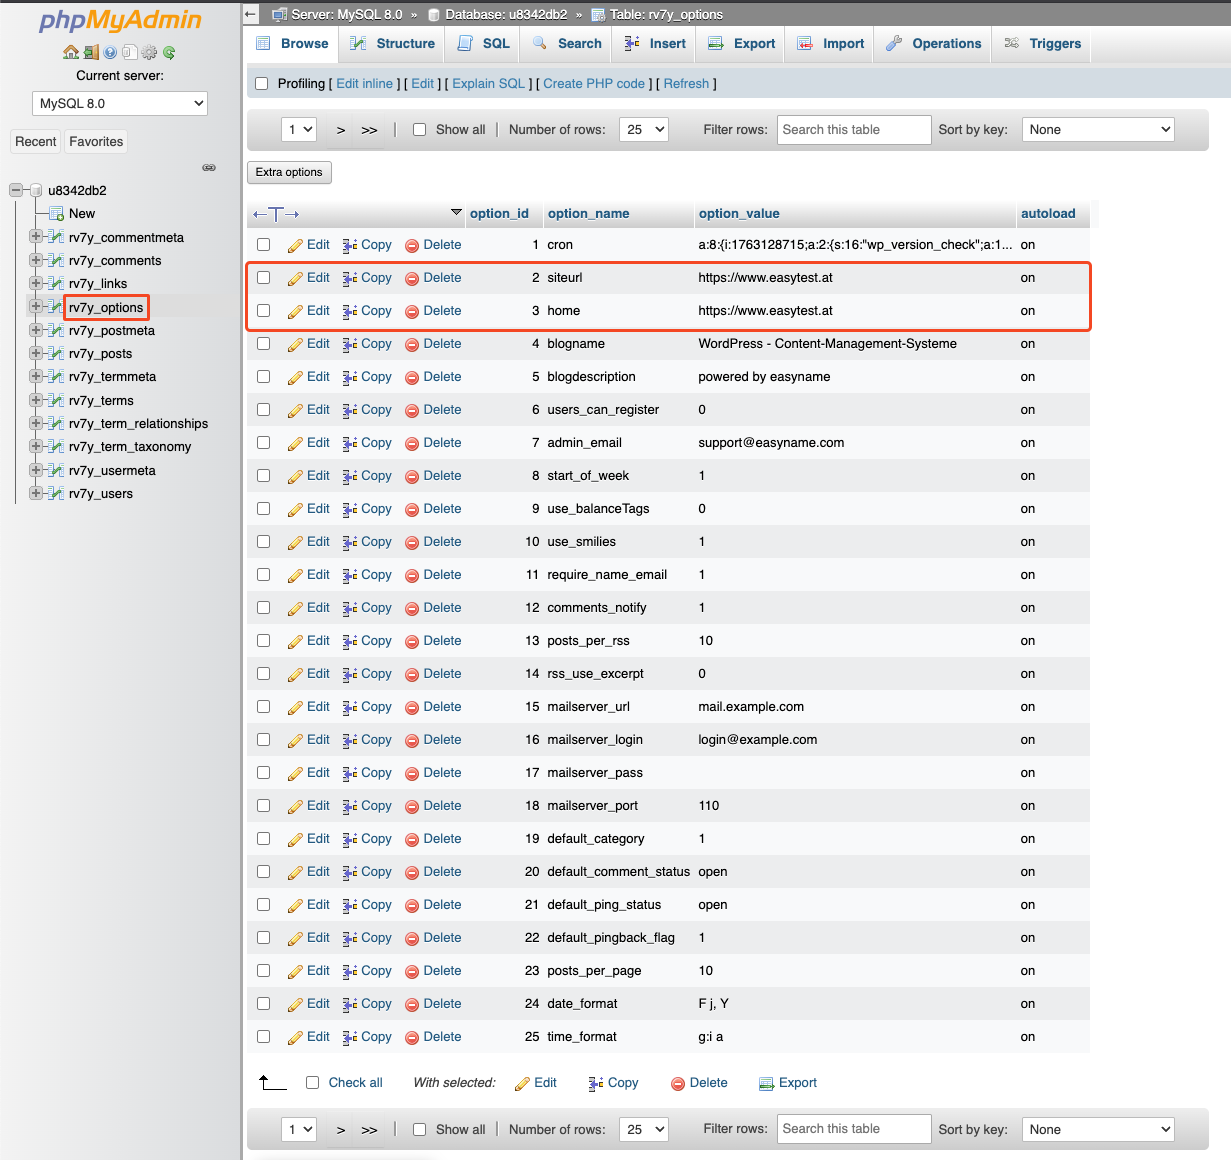Click the top Search this table field
Viewport: 1231px width, 1160px height.
[x=853, y=130]
